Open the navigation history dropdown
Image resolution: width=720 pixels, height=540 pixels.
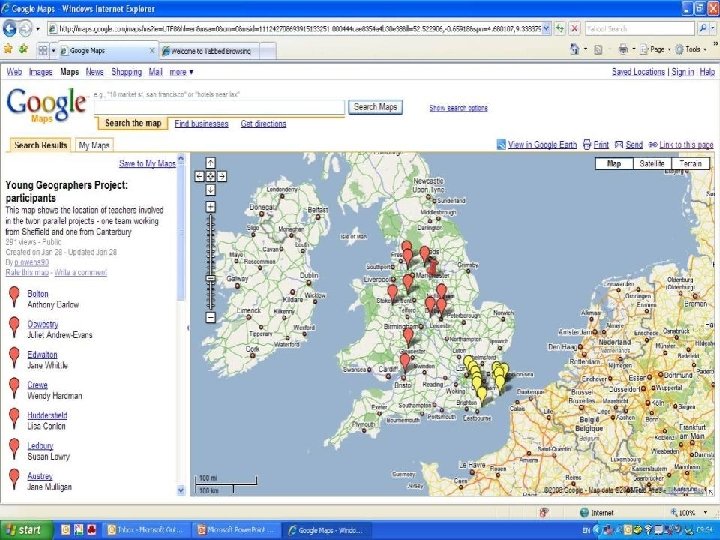[38, 29]
